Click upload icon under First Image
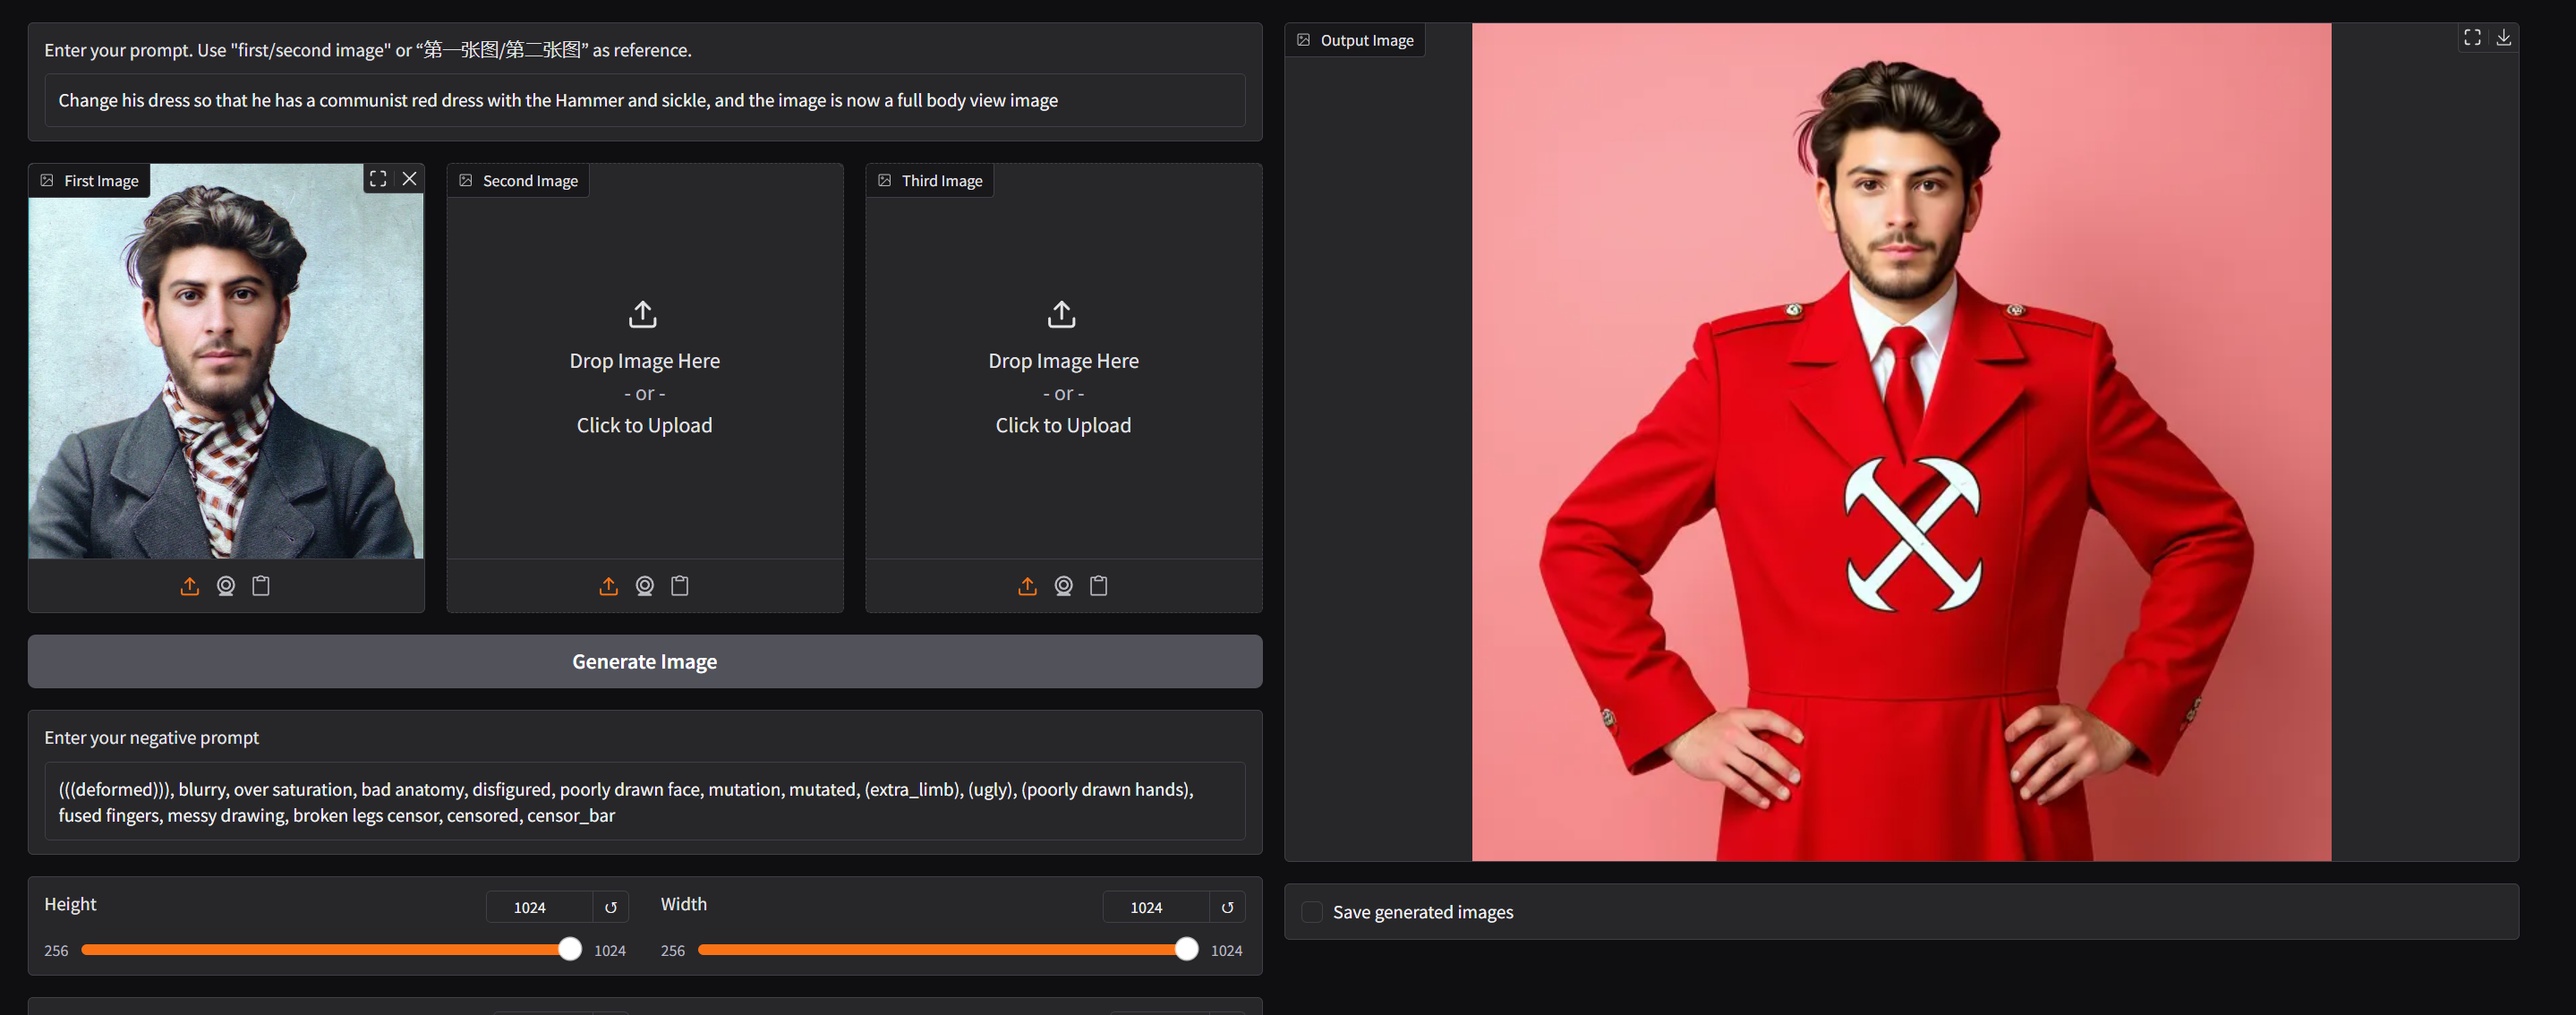The height and width of the screenshot is (1015, 2576). (189, 586)
